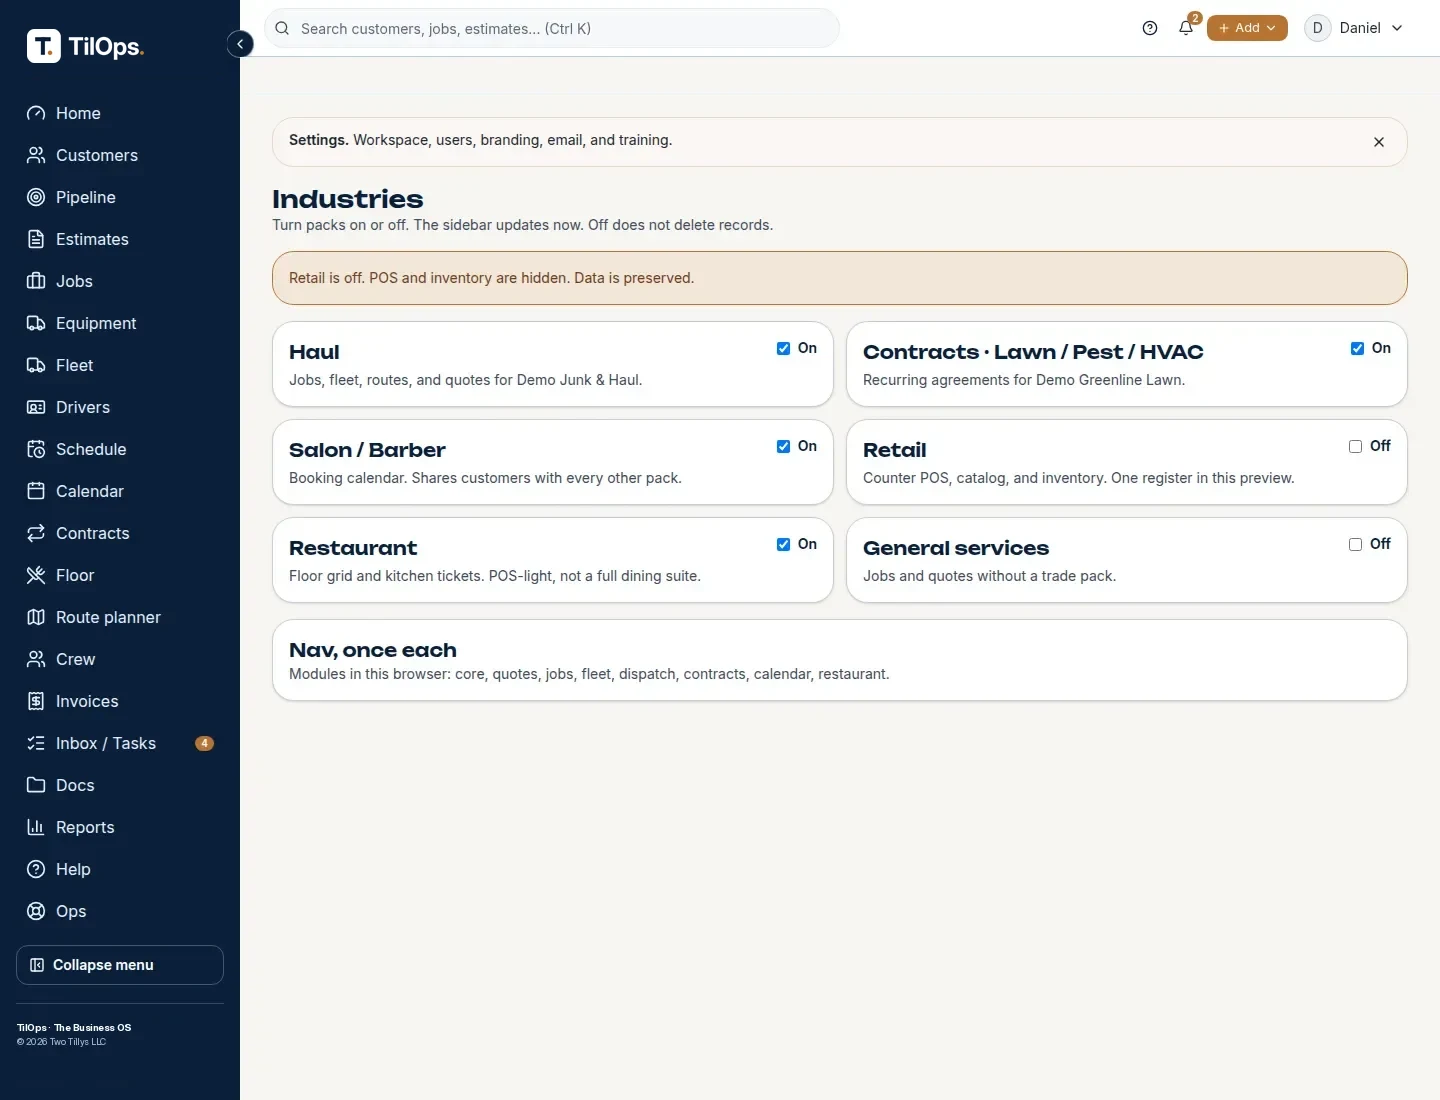Click the Ops lifebuoy icon
Image resolution: width=1440 pixels, height=1100 pixels.
(36, 911)
